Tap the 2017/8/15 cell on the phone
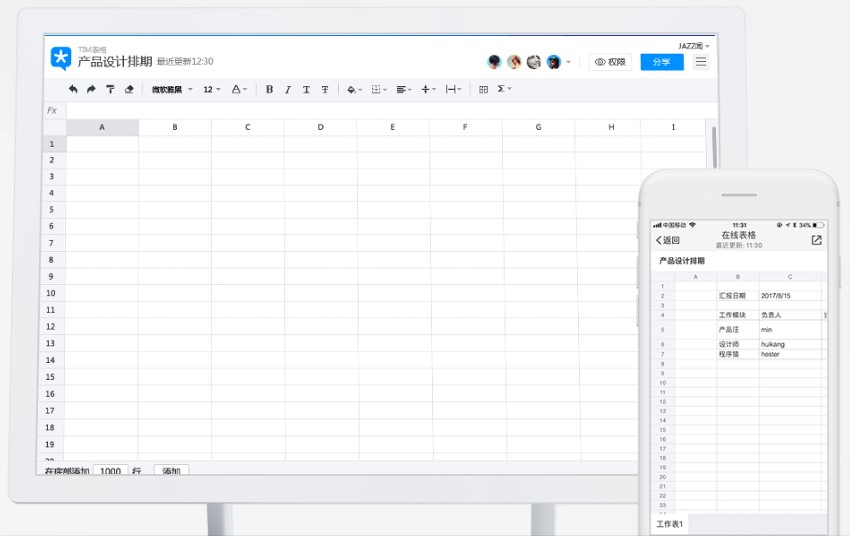Image resolution: width=850 pixels, height=536 pixels. [x=790, y=296]
